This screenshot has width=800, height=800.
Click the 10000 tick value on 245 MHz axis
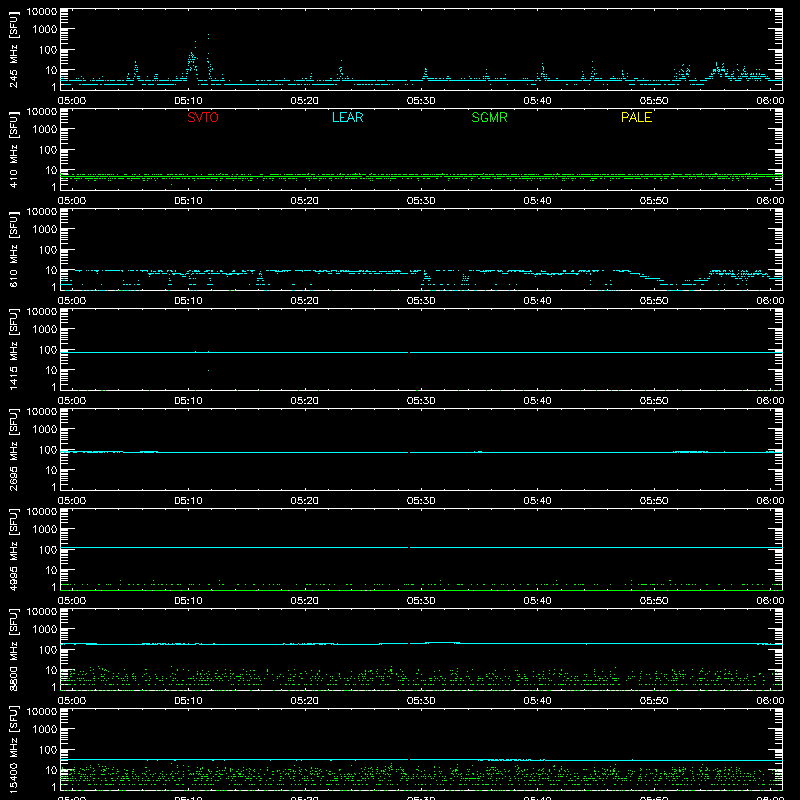[42, 12]
